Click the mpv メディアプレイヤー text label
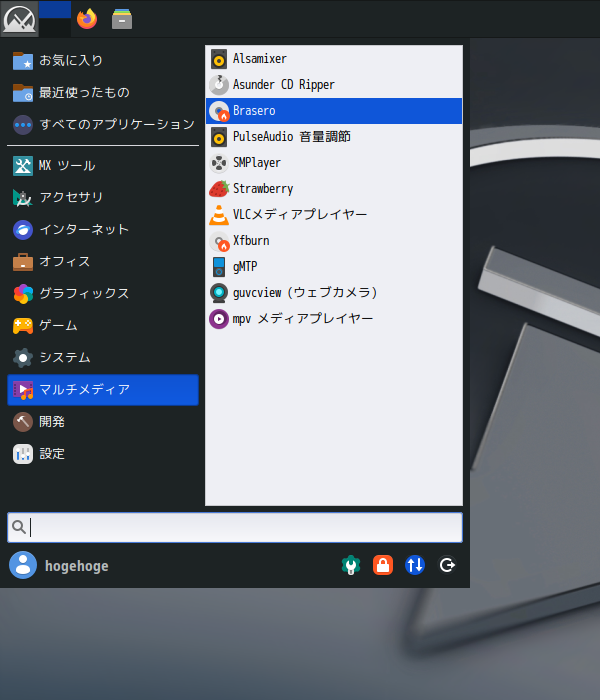The width and height of the screenshot is (600, 700). coord(303,319)
